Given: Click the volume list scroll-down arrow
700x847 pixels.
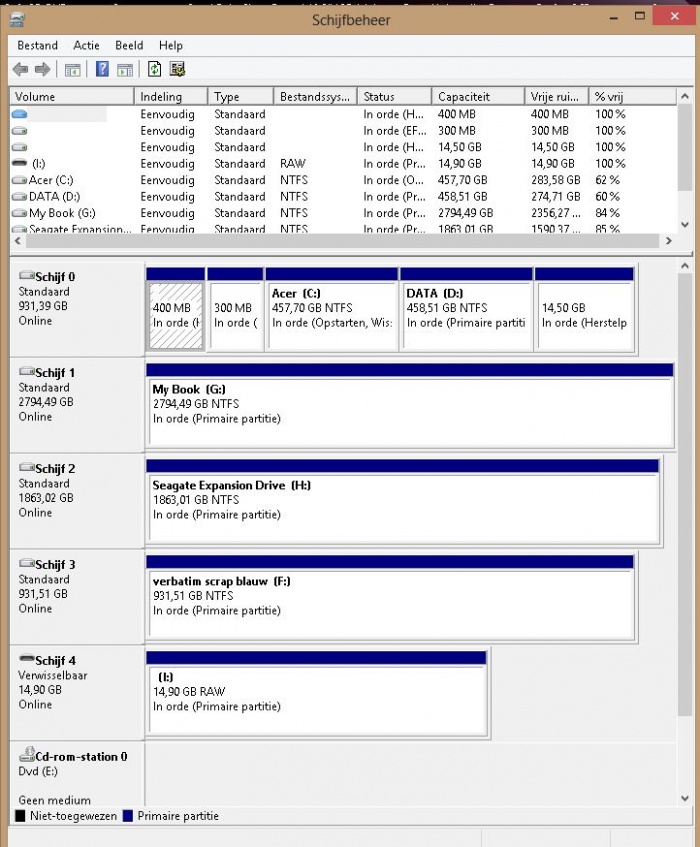Looking at the screenshot, I should pos(685,225).
